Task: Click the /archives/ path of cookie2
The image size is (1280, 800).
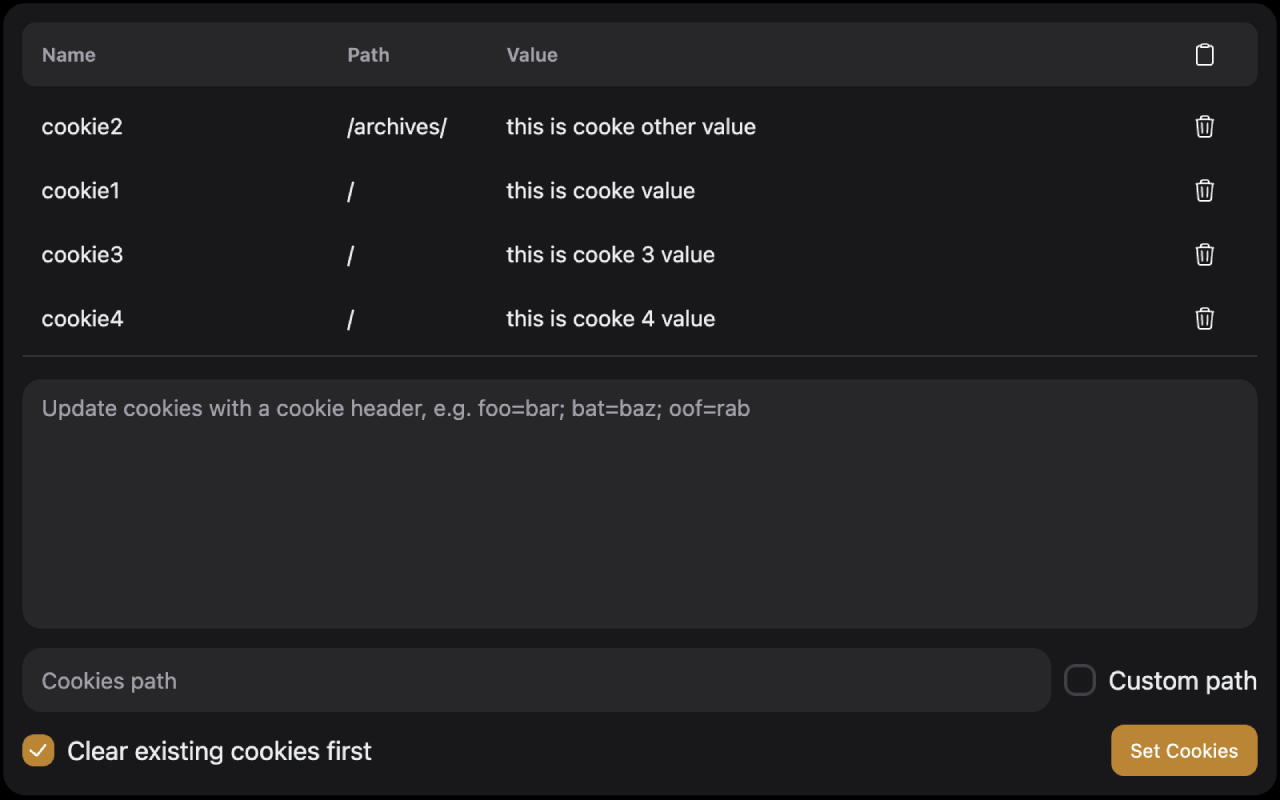Action: (396, 127)
